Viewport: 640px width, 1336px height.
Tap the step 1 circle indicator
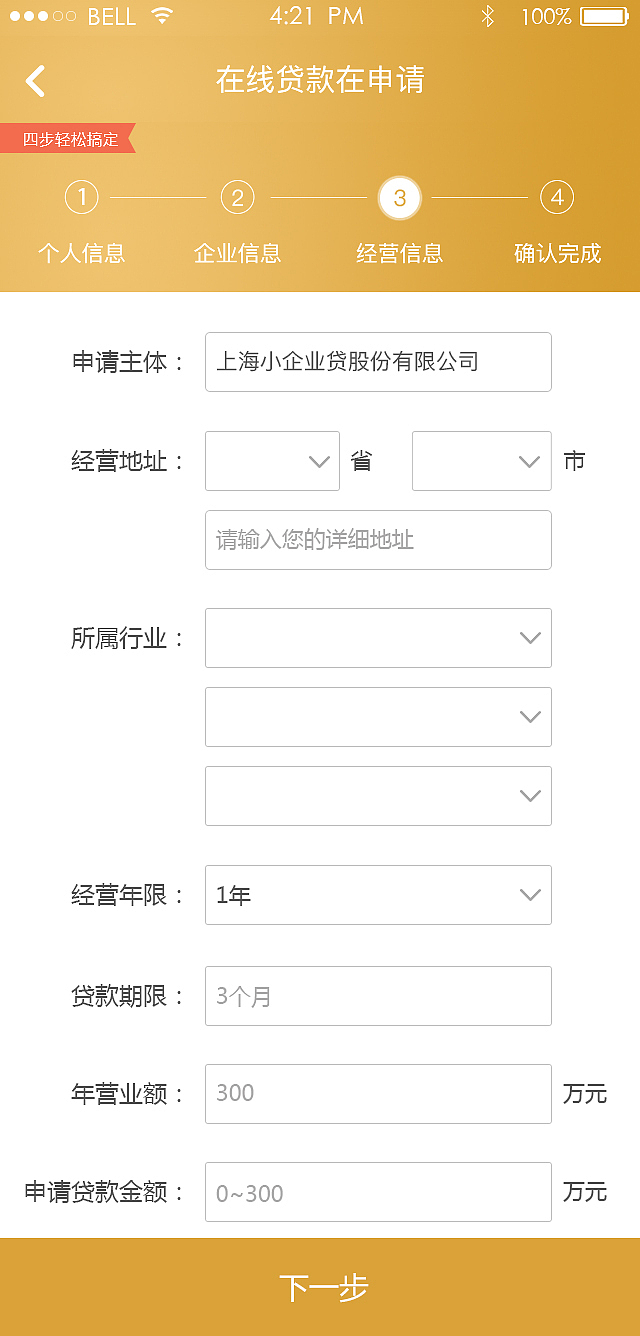click(81, 197)
